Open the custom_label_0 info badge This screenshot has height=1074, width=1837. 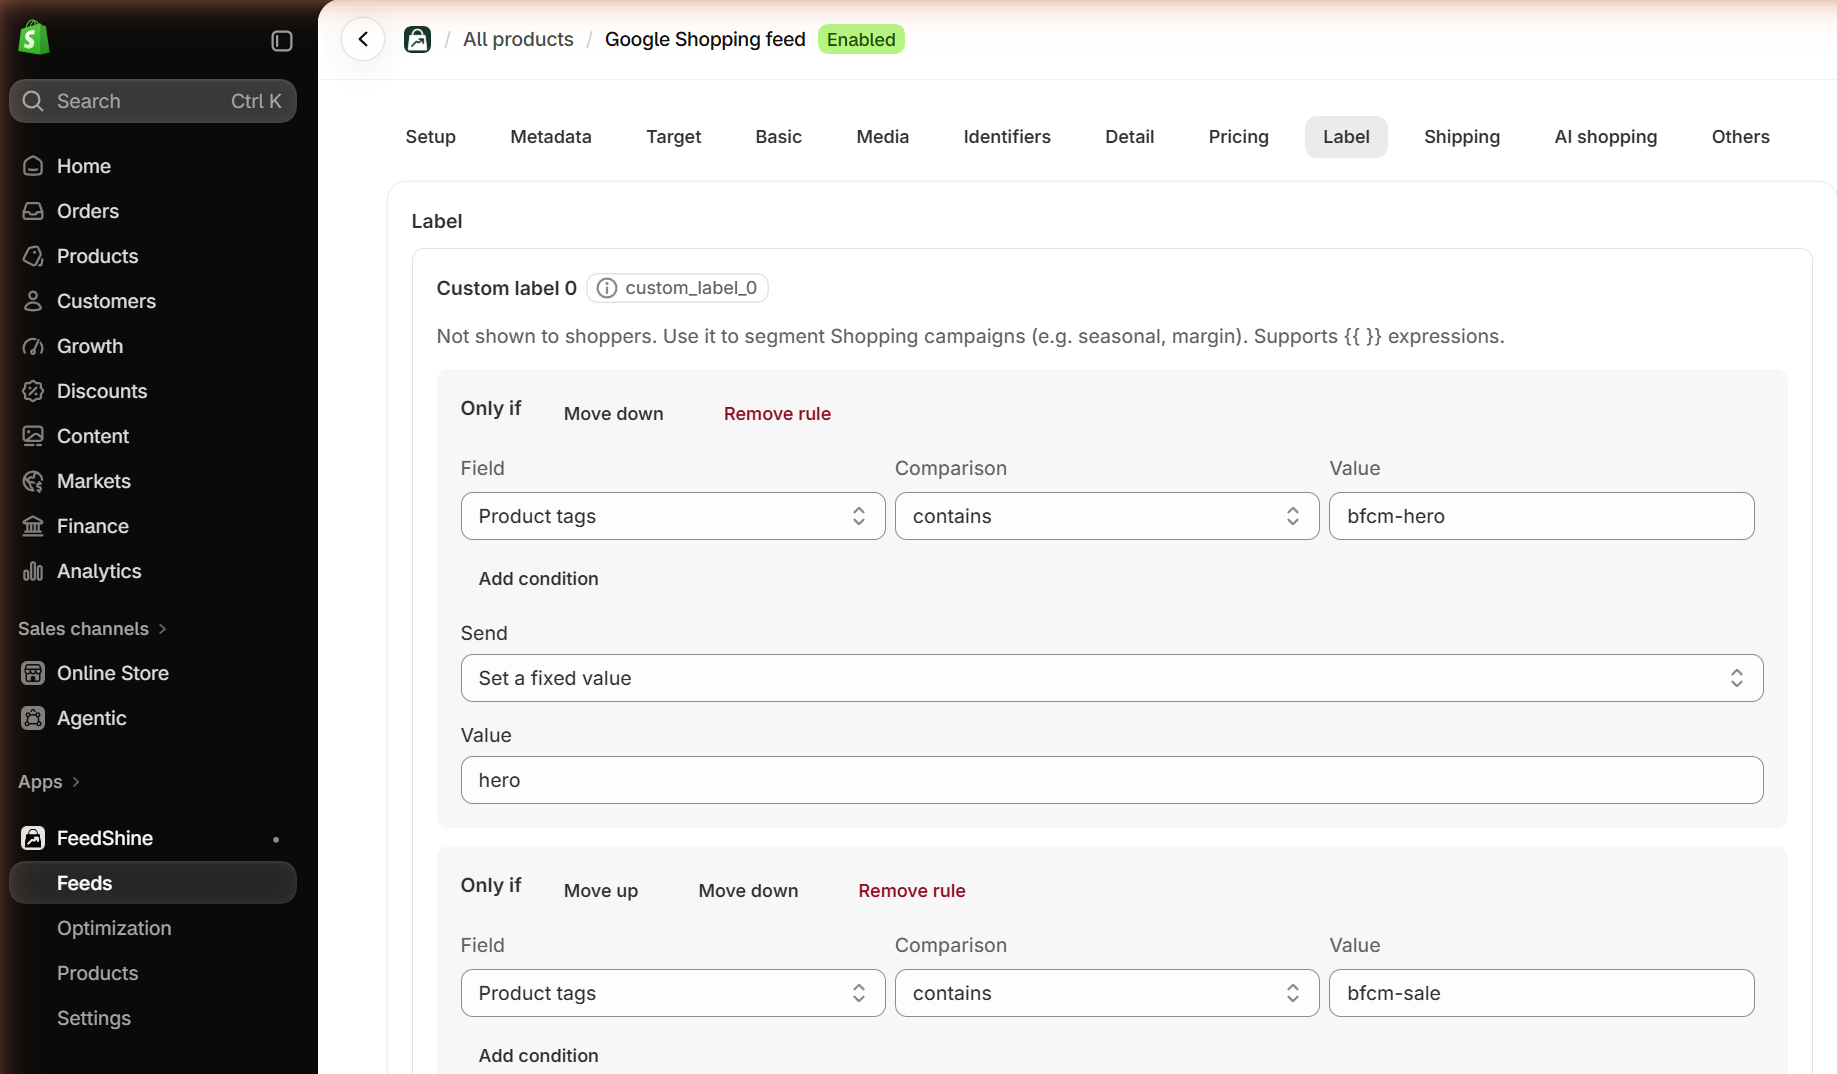click(677, 288)
